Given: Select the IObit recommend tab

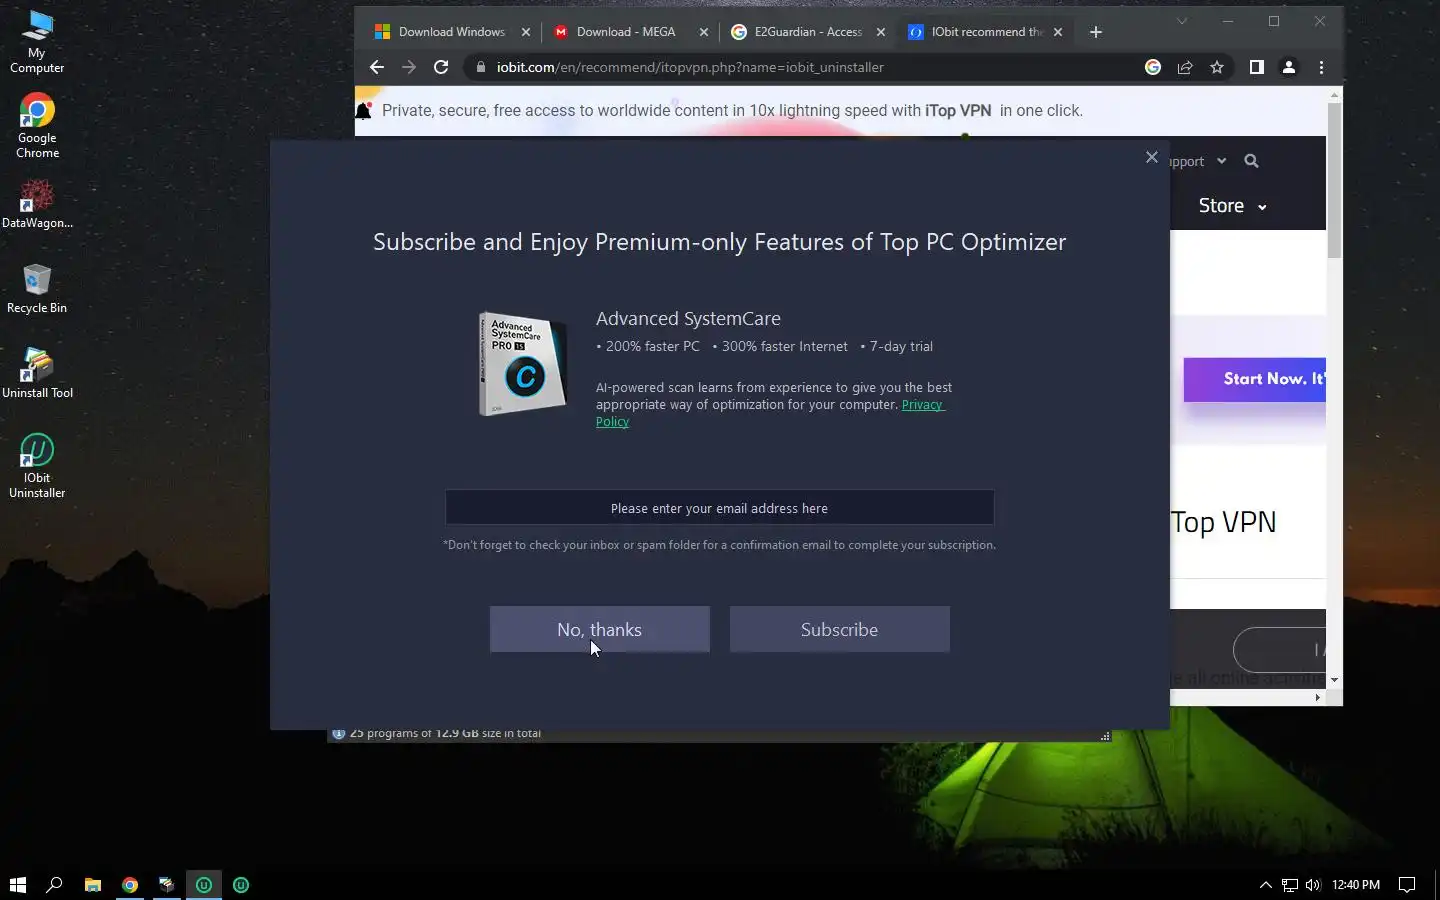Looking at the screenshot, I should tap(986, 32).
